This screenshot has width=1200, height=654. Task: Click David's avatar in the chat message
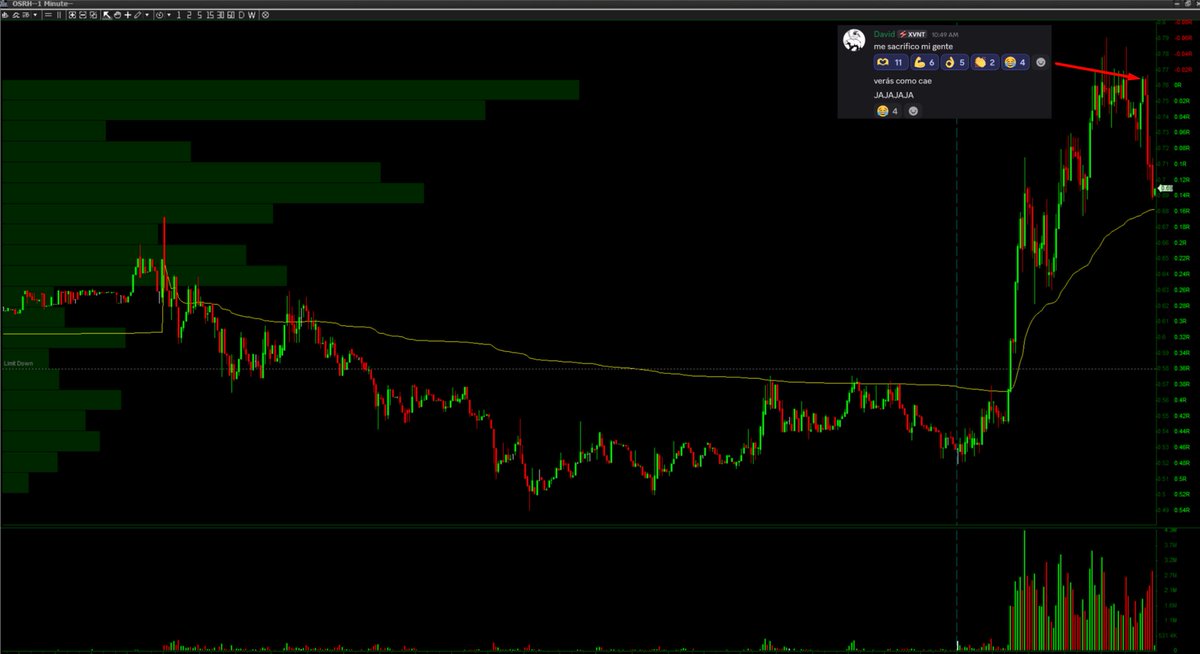(853, 40)
